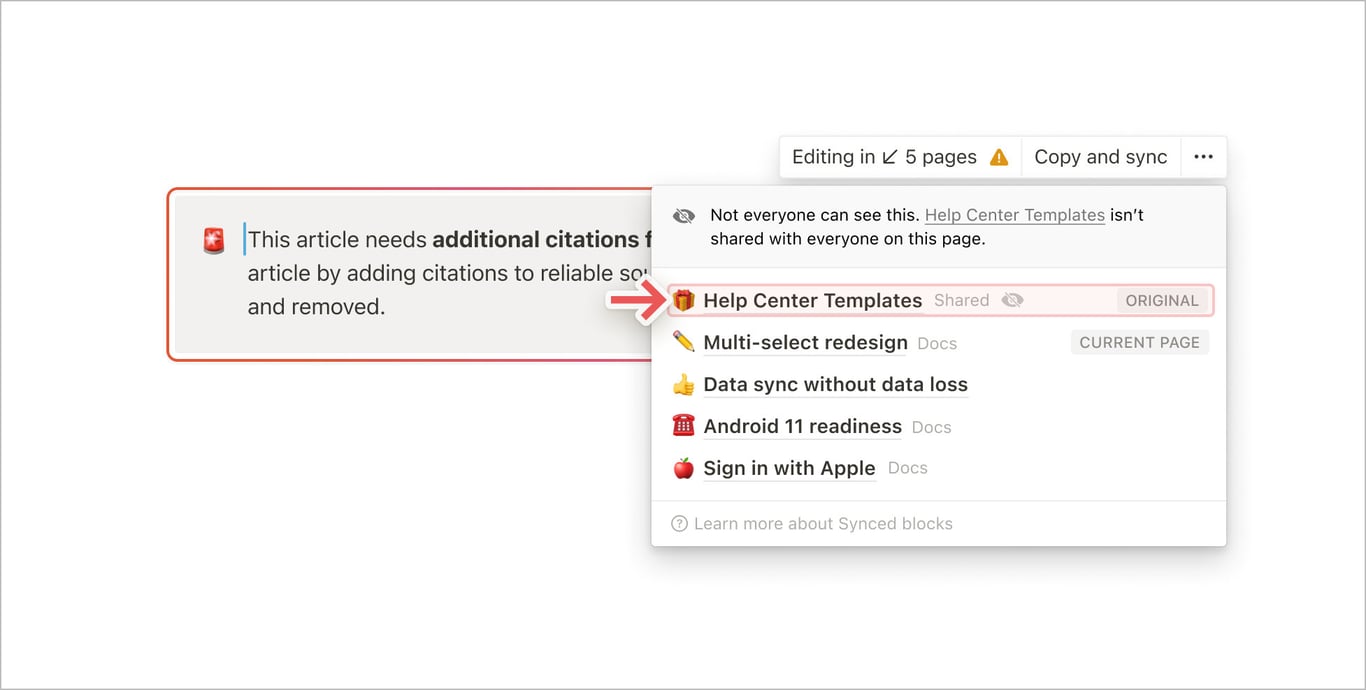Select Multi-select redesign from the page list
Screen dimensions: 1366x690
point(805,342)
